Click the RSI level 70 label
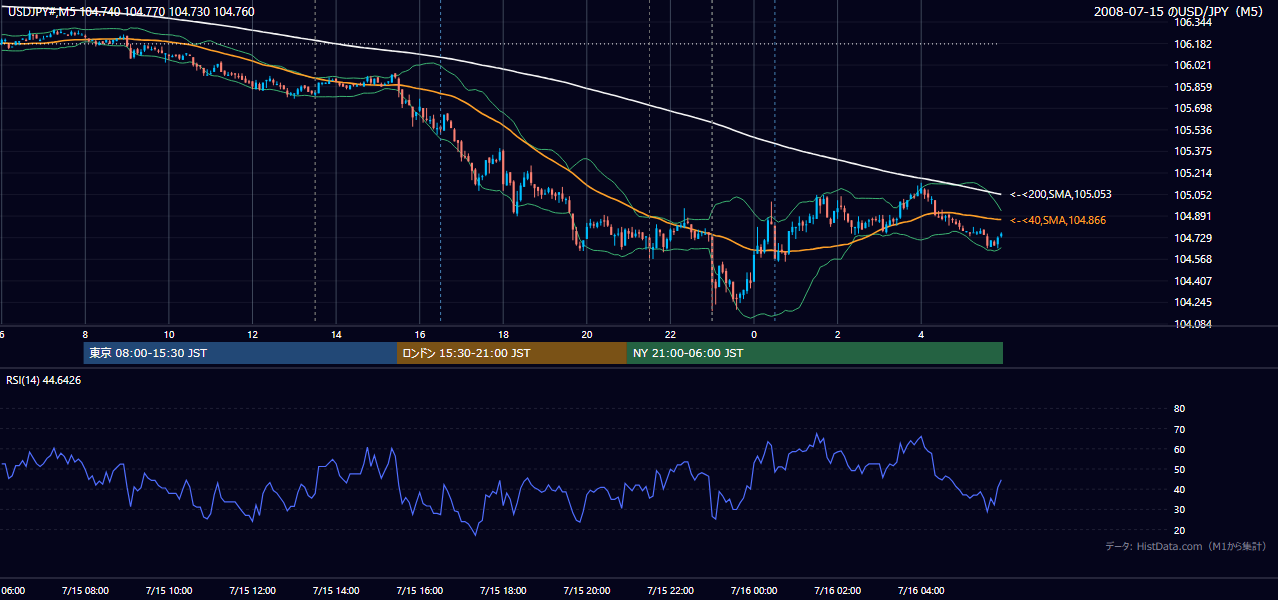This screenshot has height=600, width=1278. [x=1179, y=429]
